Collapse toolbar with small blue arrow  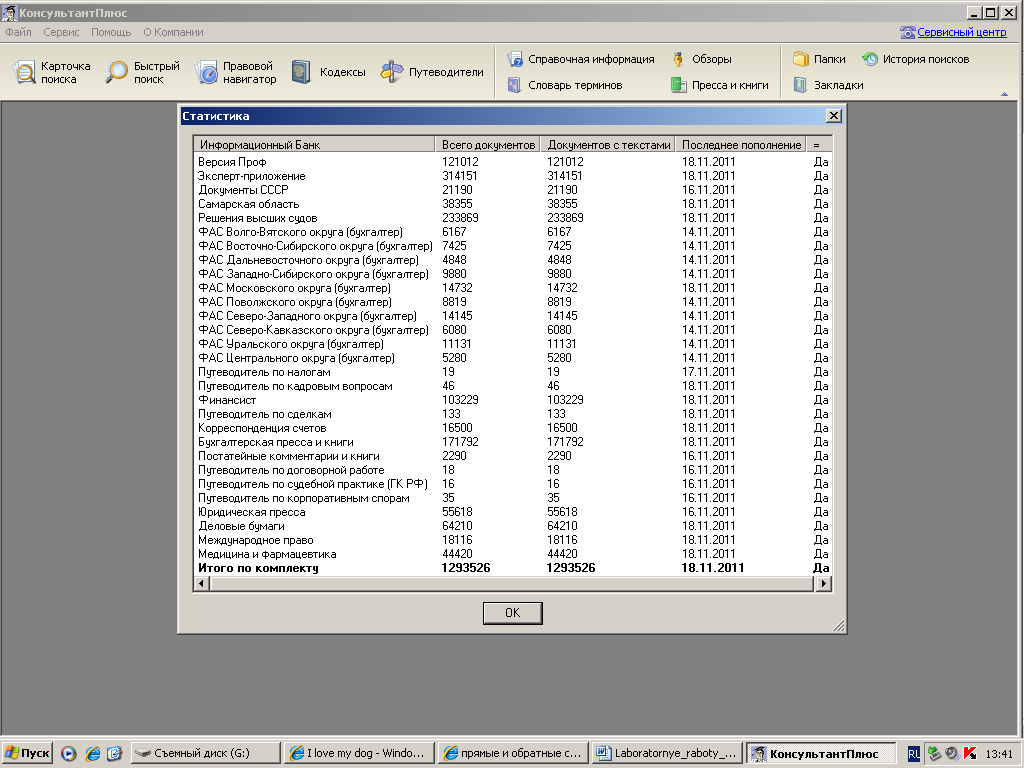[x=1004, y=94]
